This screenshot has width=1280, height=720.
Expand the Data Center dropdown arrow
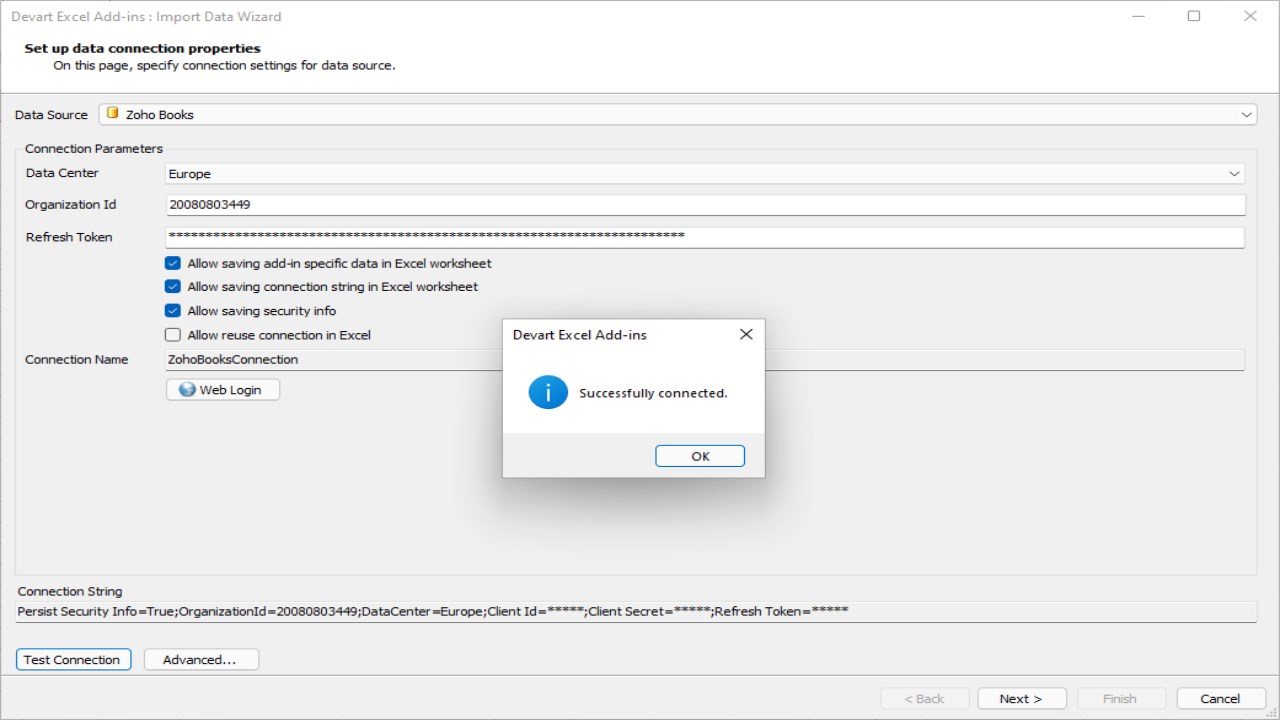click(1234, 174)
